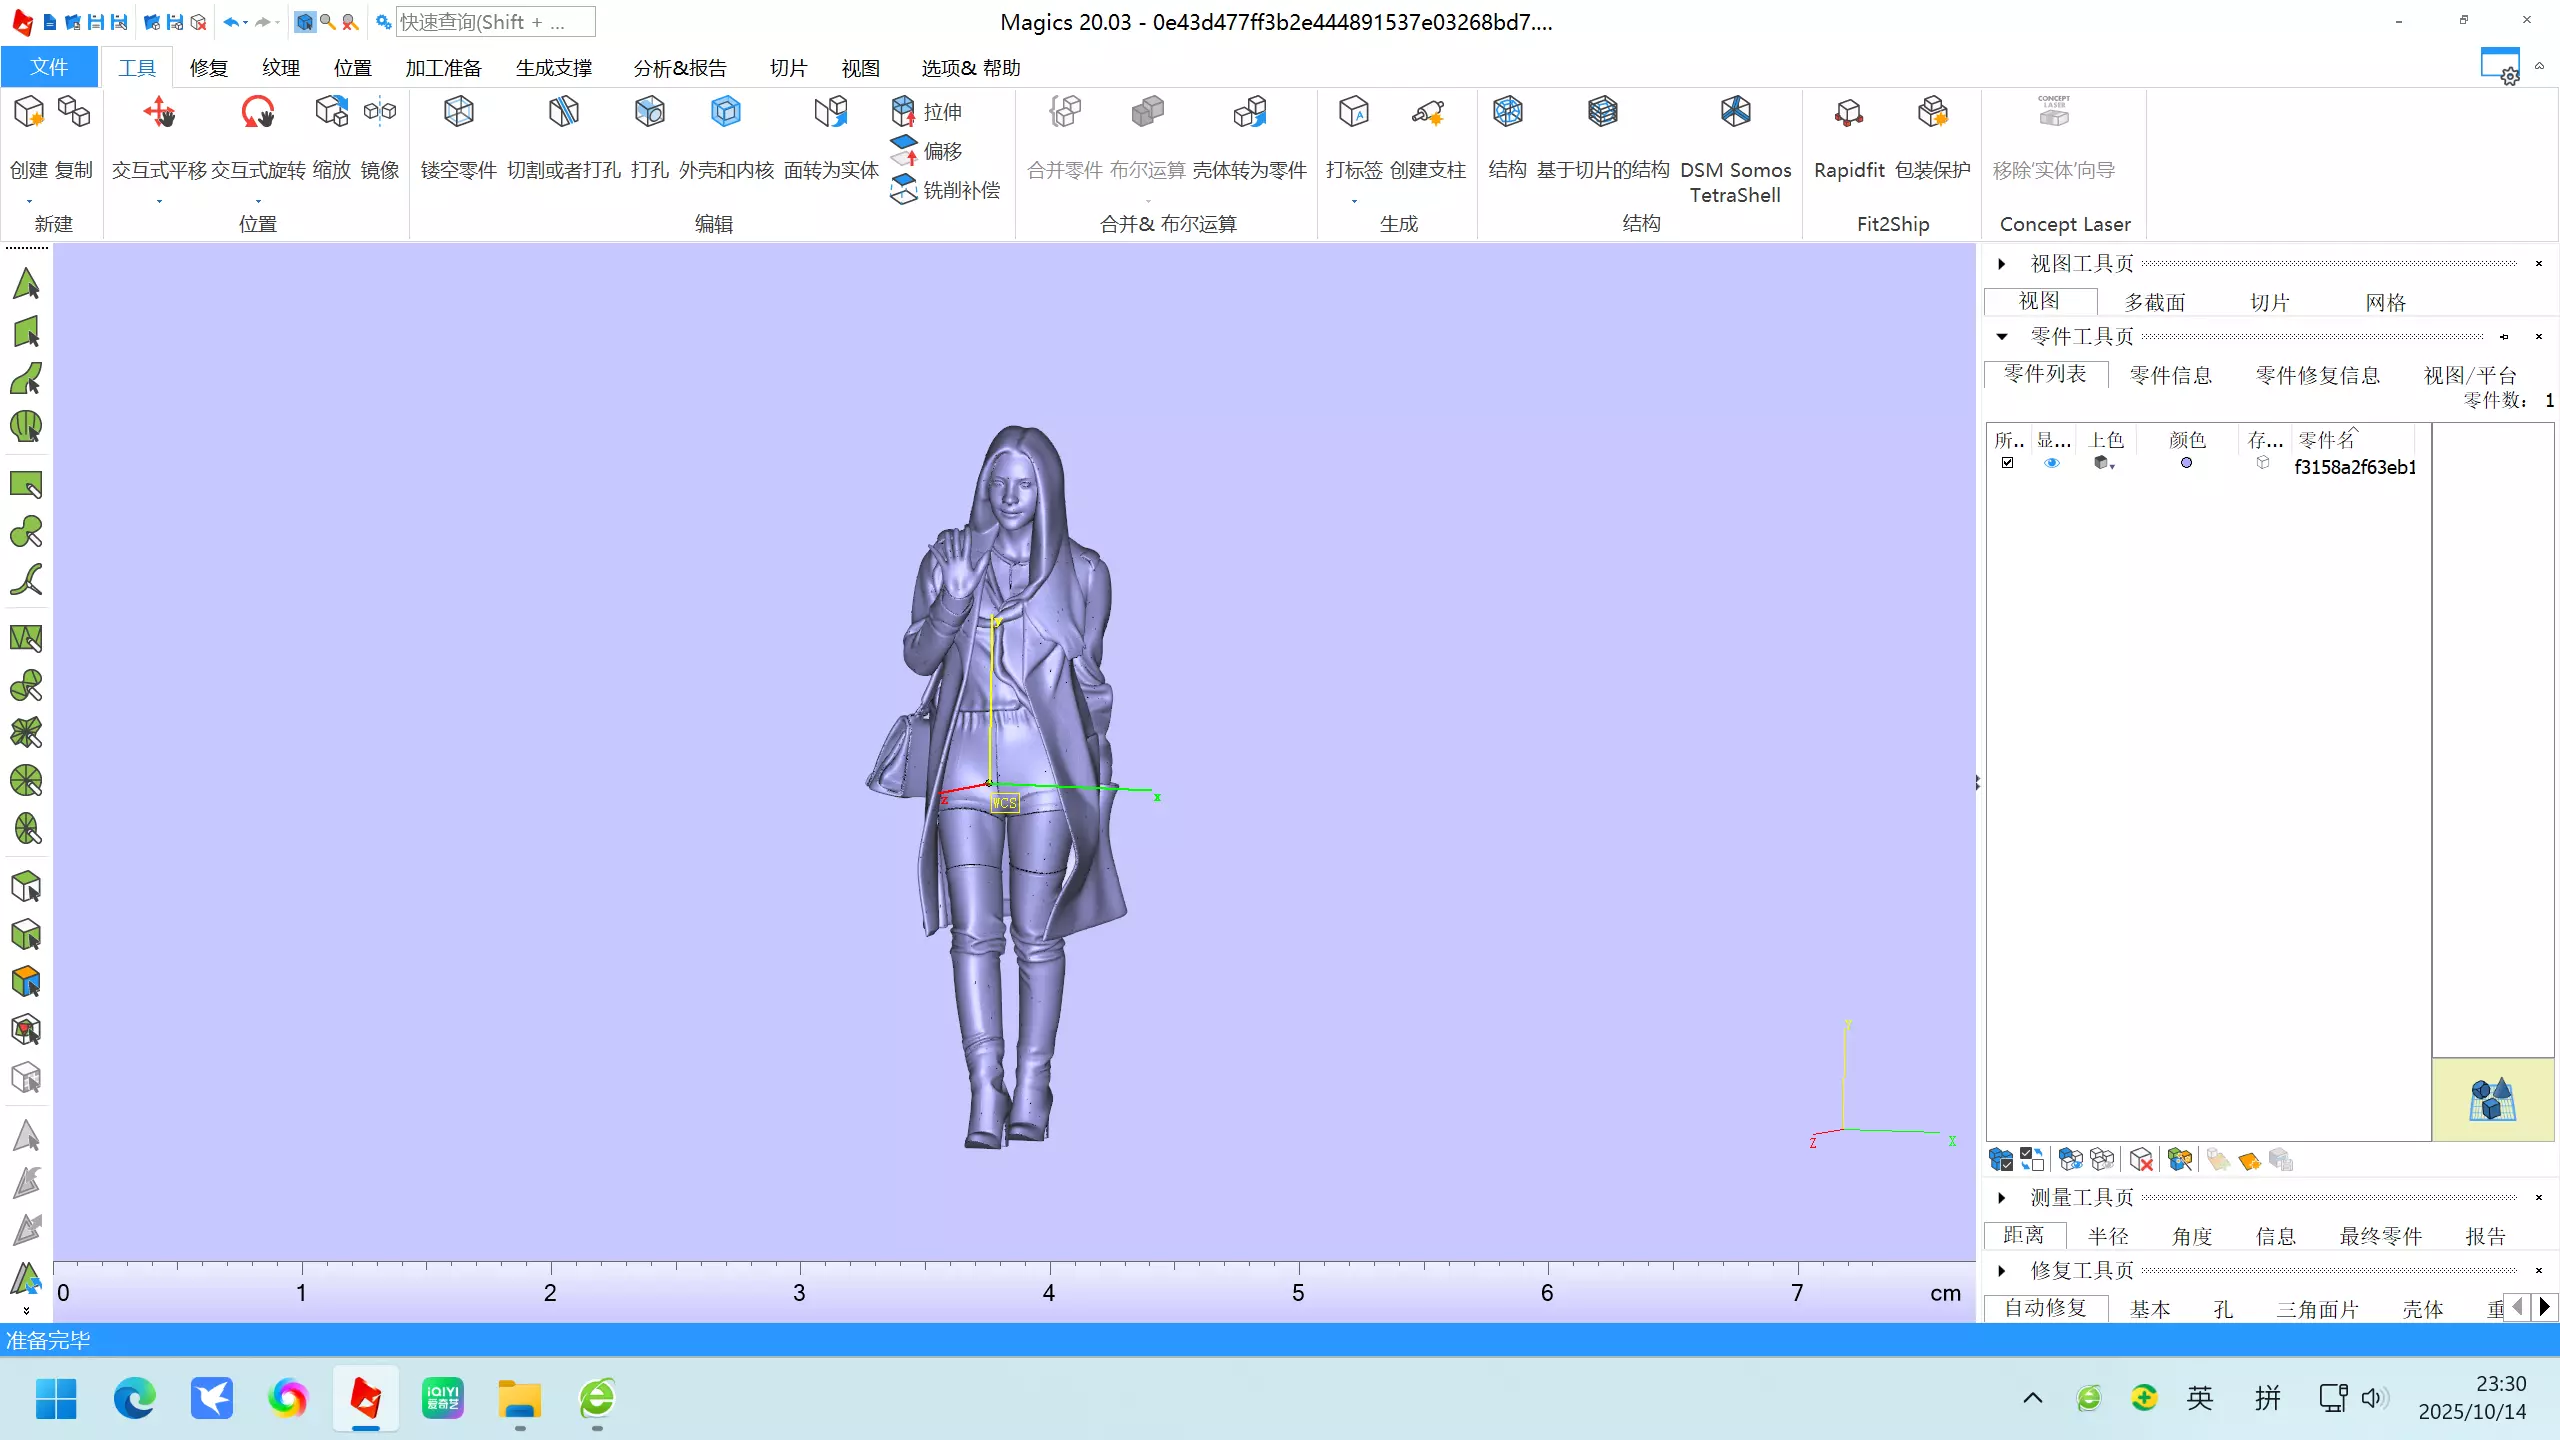
Task: Click the hollow part (镂空零件) icon
Action: coord(458,113)
